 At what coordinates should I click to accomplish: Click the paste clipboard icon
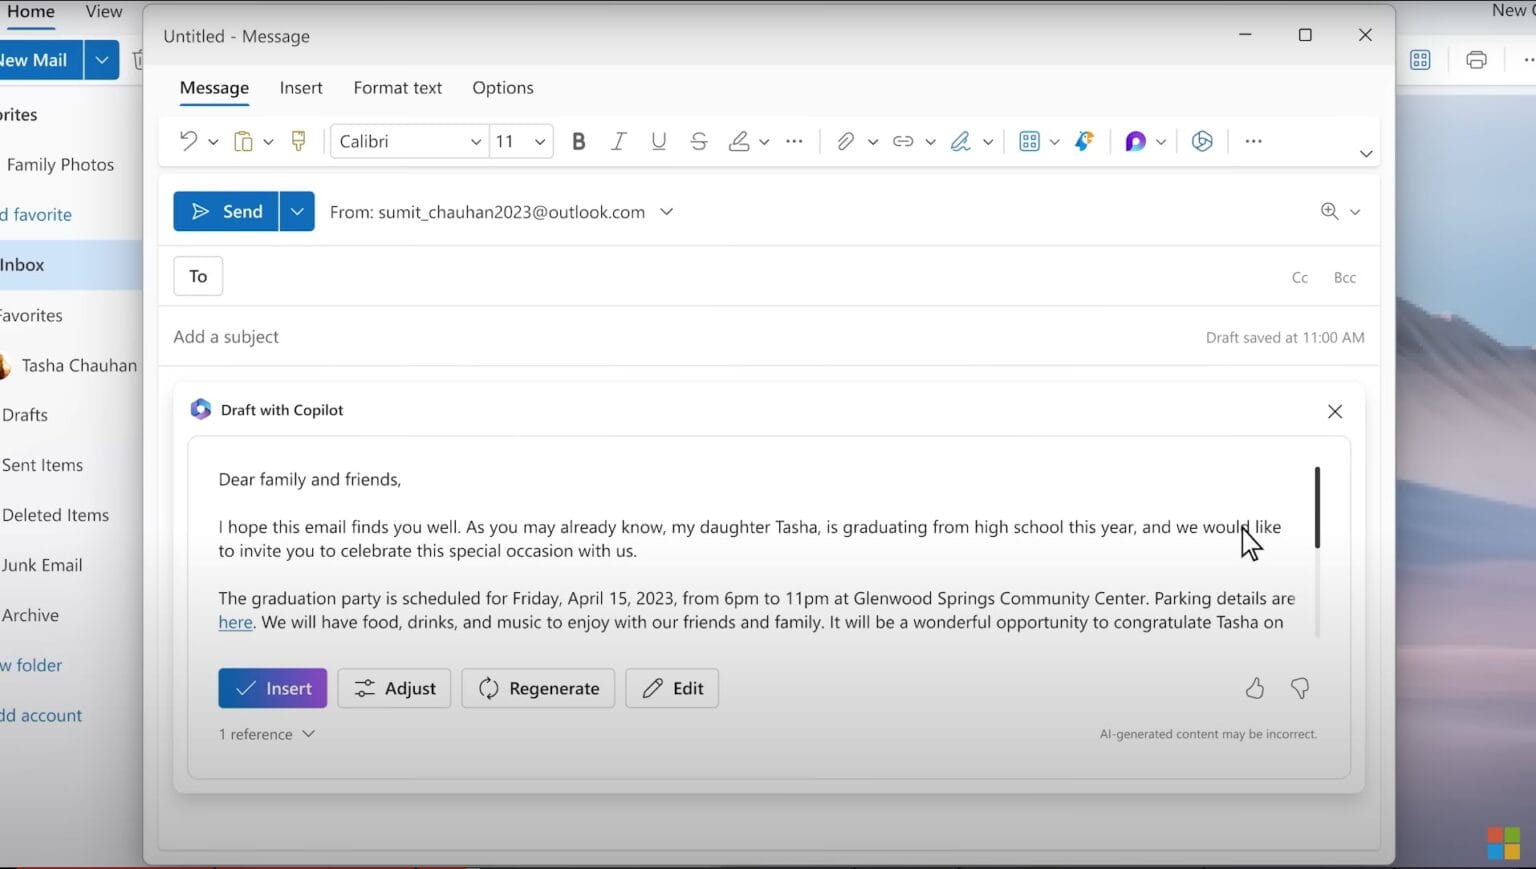[x=243, y=141]
